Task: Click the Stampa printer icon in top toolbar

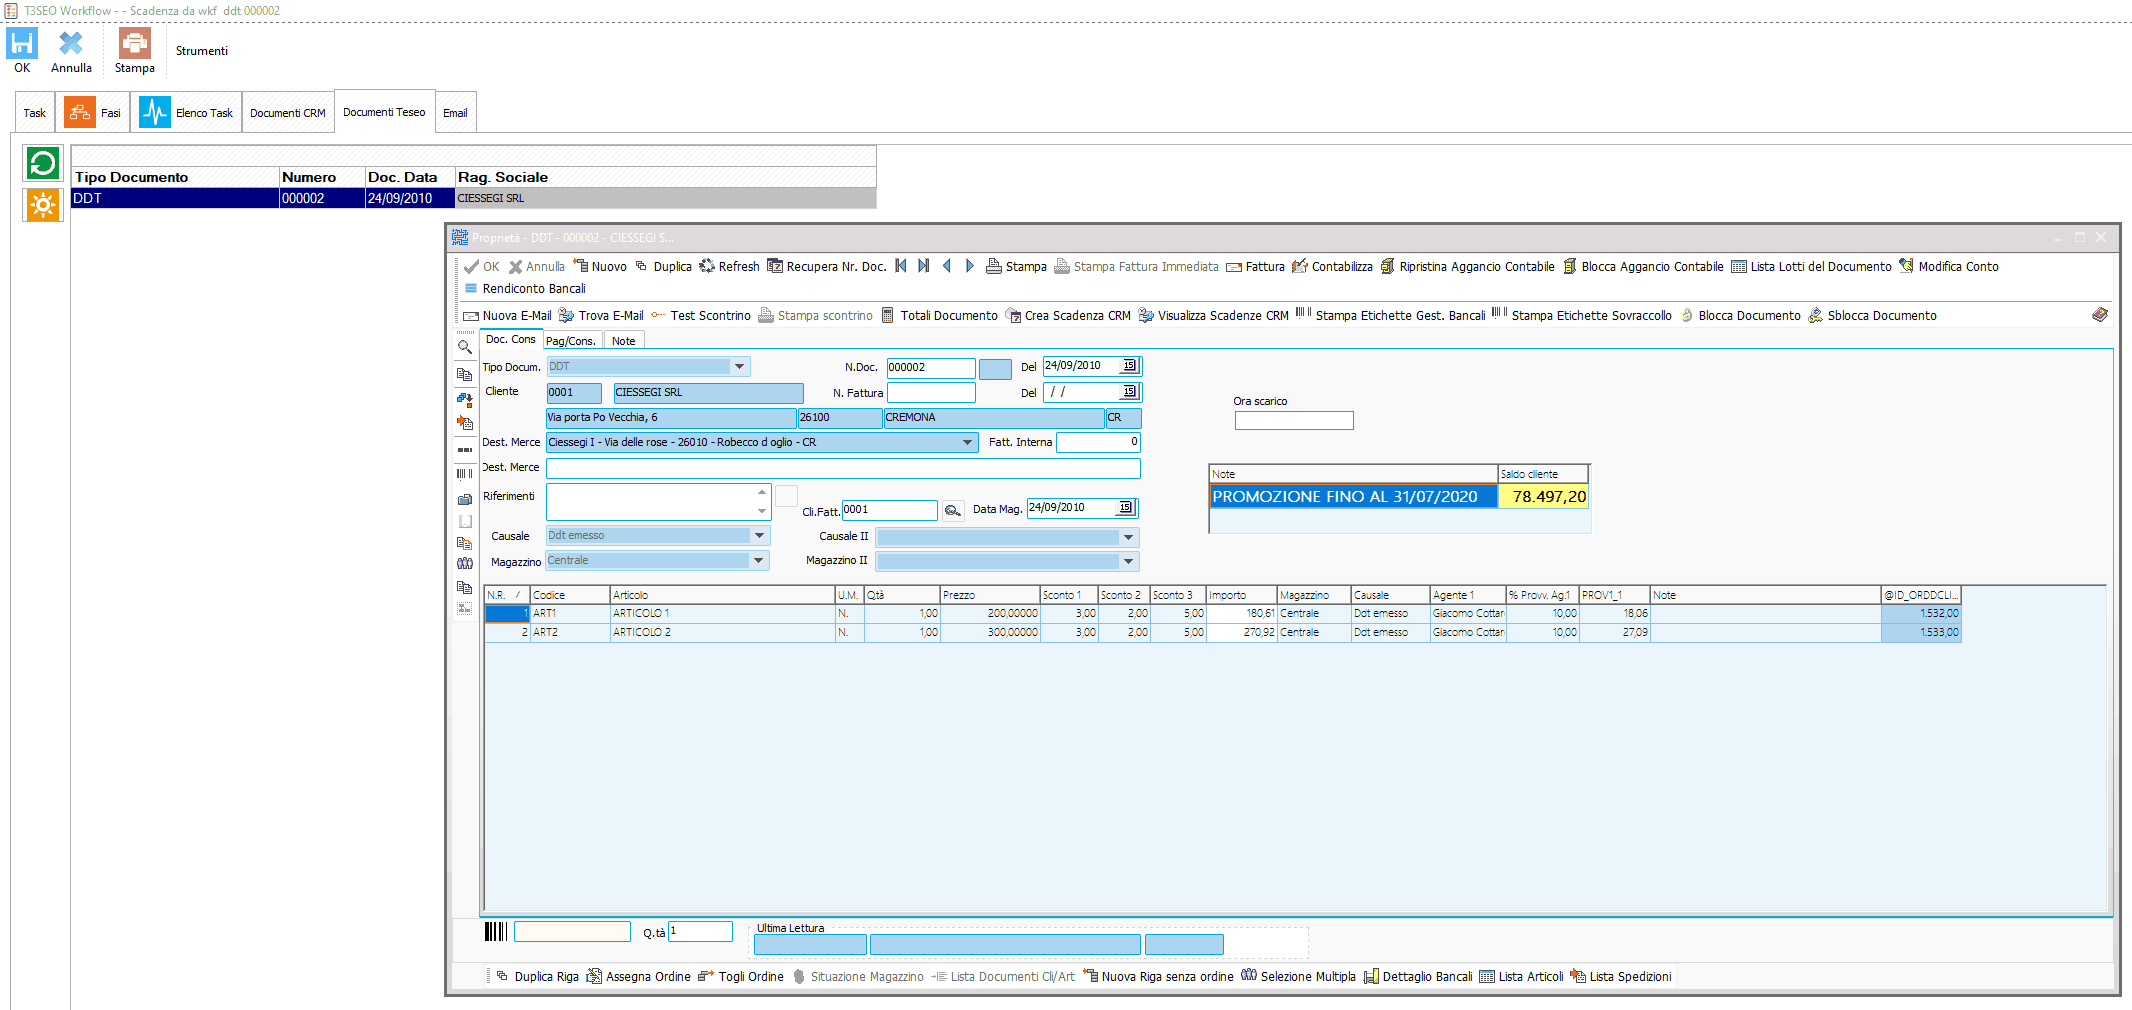Action: 134,43
